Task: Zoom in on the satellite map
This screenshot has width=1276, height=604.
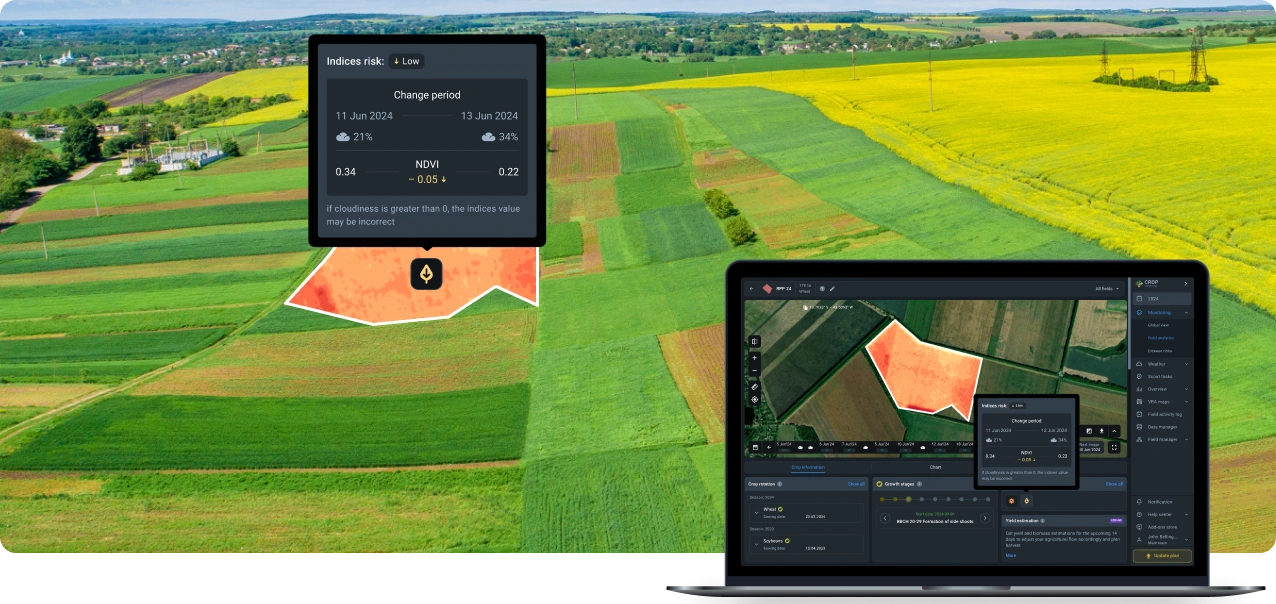Action: tap(754, 356)
